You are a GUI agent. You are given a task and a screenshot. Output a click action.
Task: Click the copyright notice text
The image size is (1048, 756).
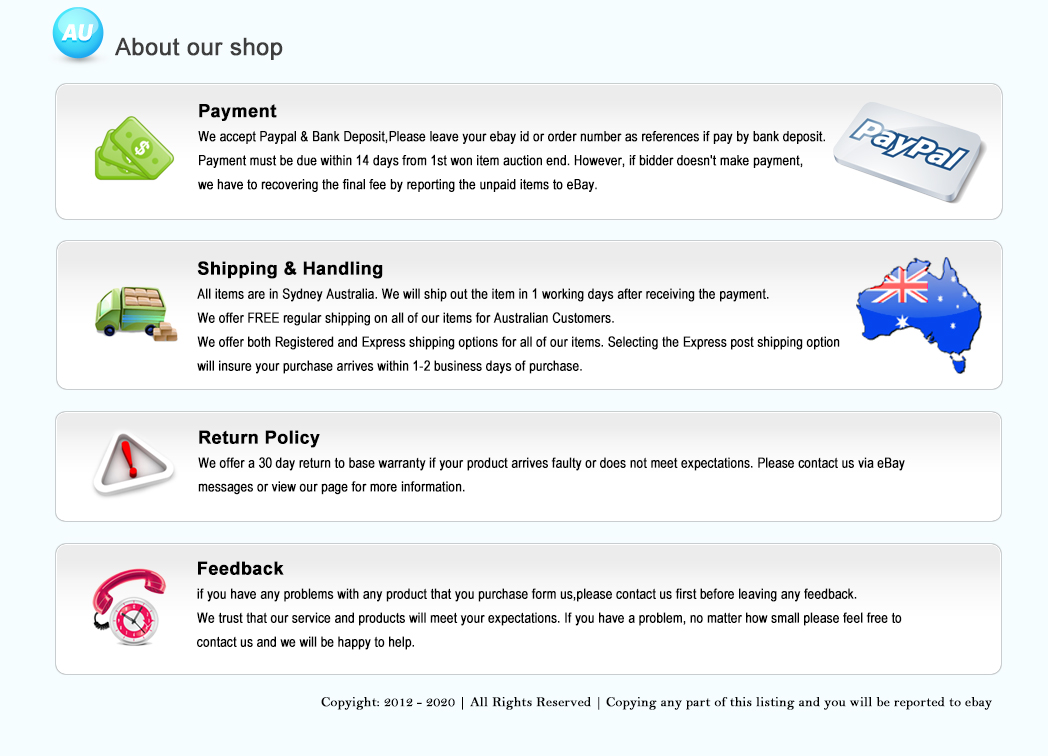point(656,702)
